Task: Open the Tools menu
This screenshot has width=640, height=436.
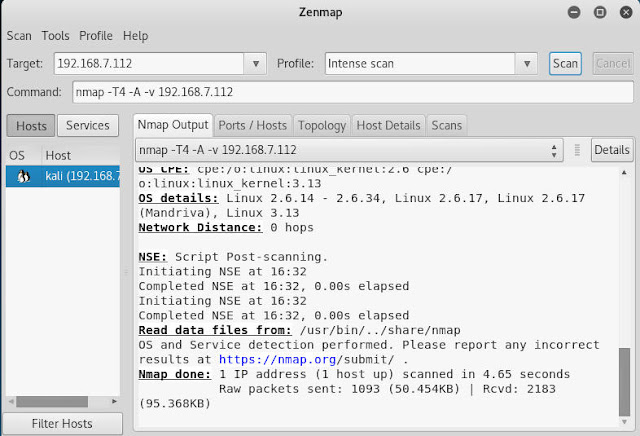Action: 56,36
